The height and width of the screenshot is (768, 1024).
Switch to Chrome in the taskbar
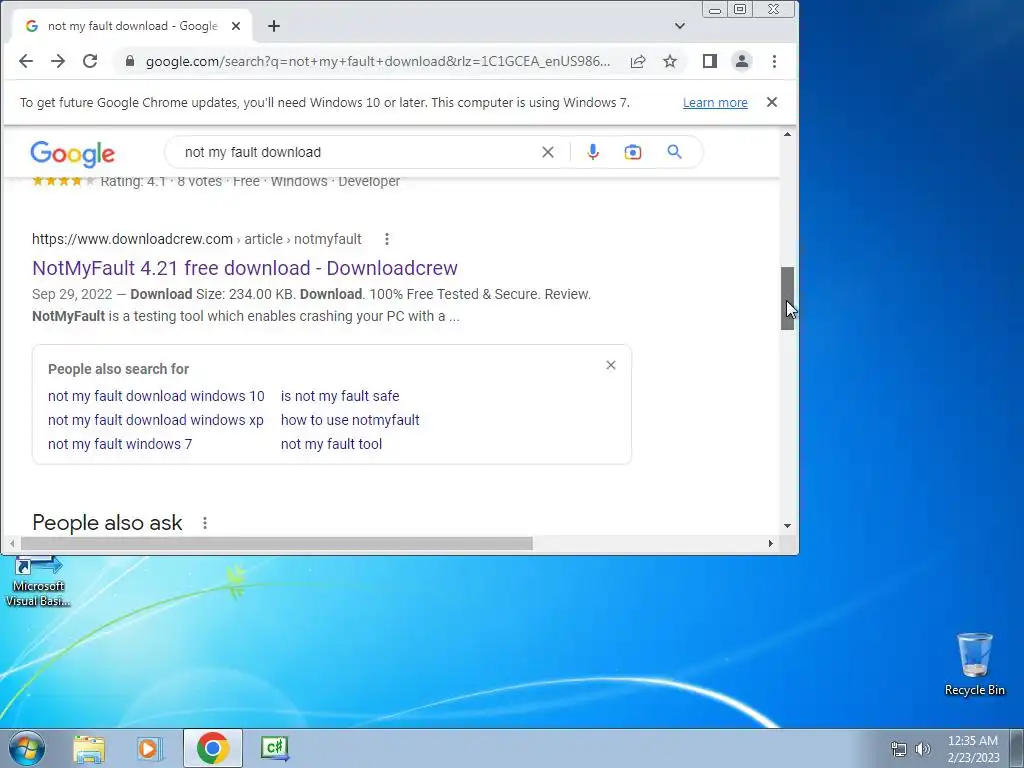coord(213,748)
